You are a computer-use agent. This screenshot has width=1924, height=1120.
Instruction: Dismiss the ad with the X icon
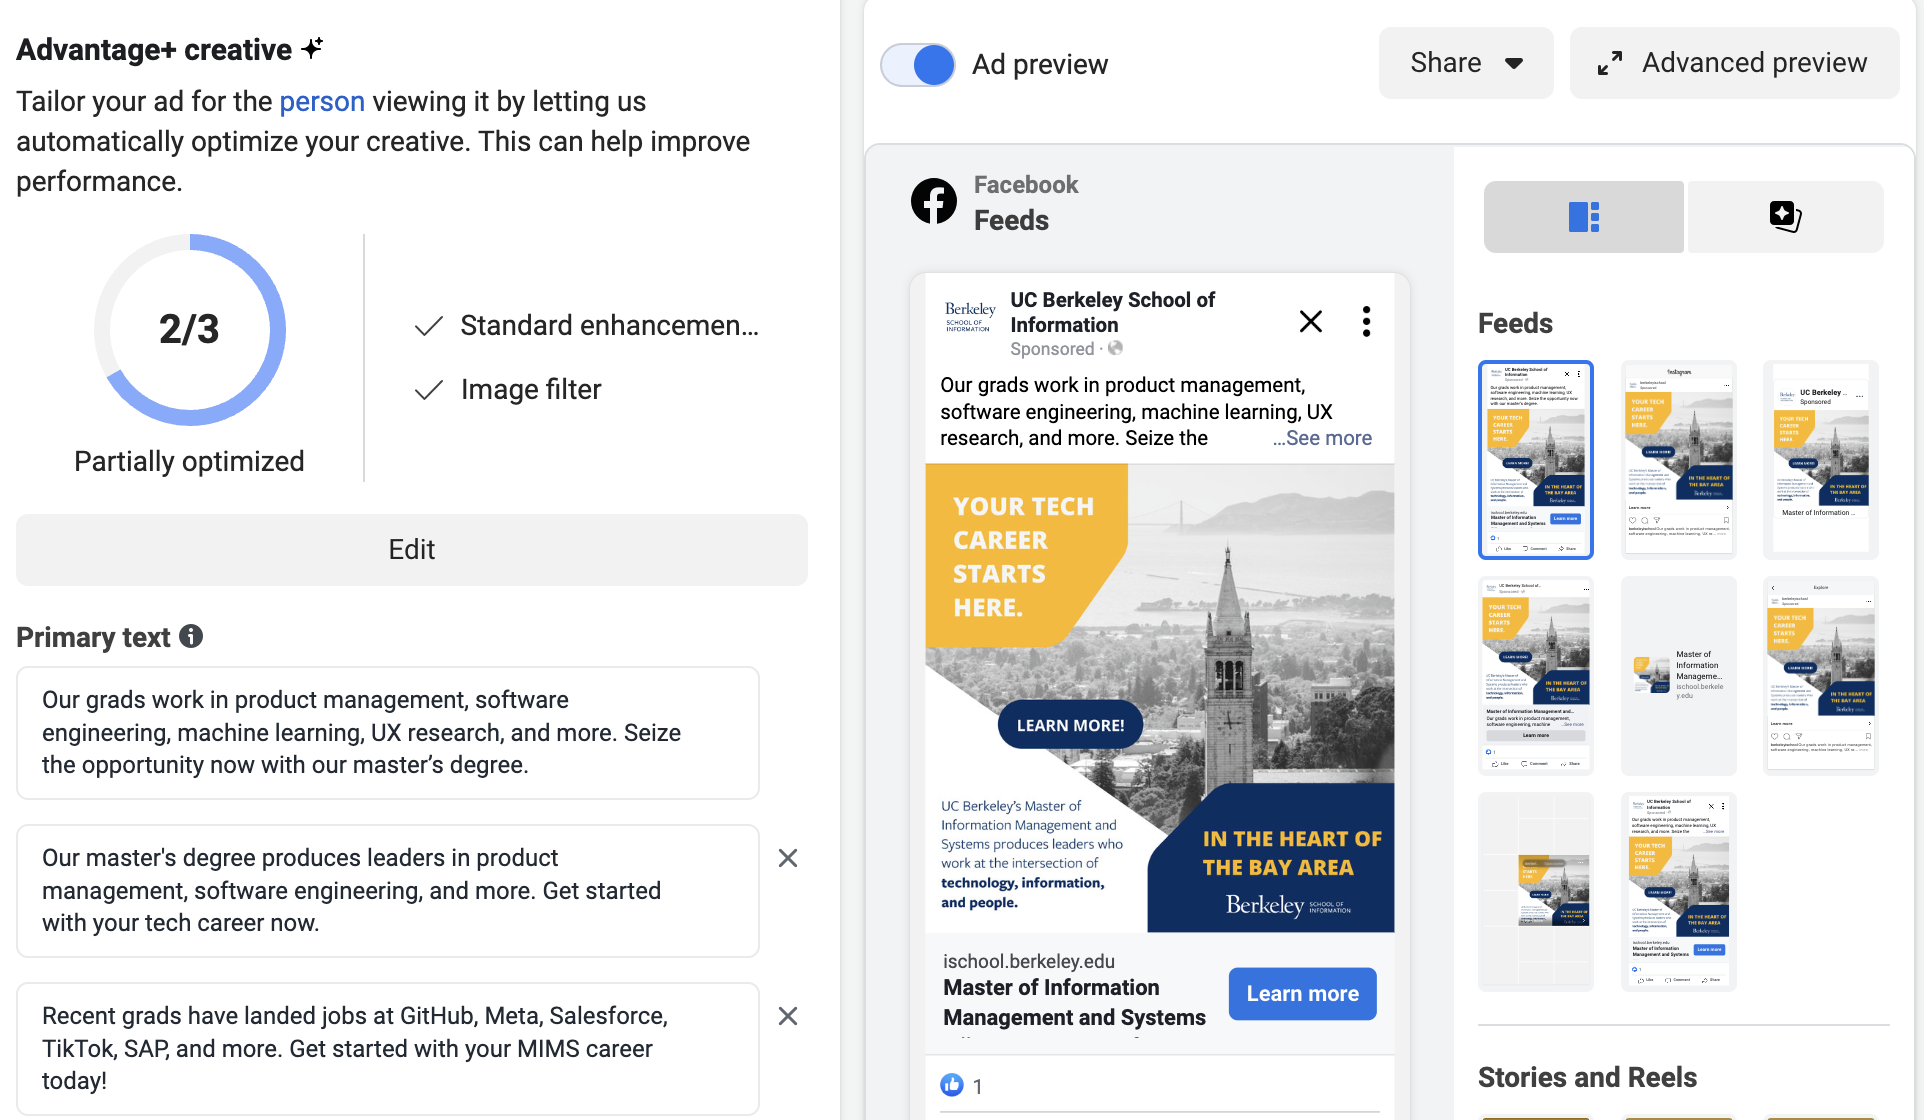1310,322
